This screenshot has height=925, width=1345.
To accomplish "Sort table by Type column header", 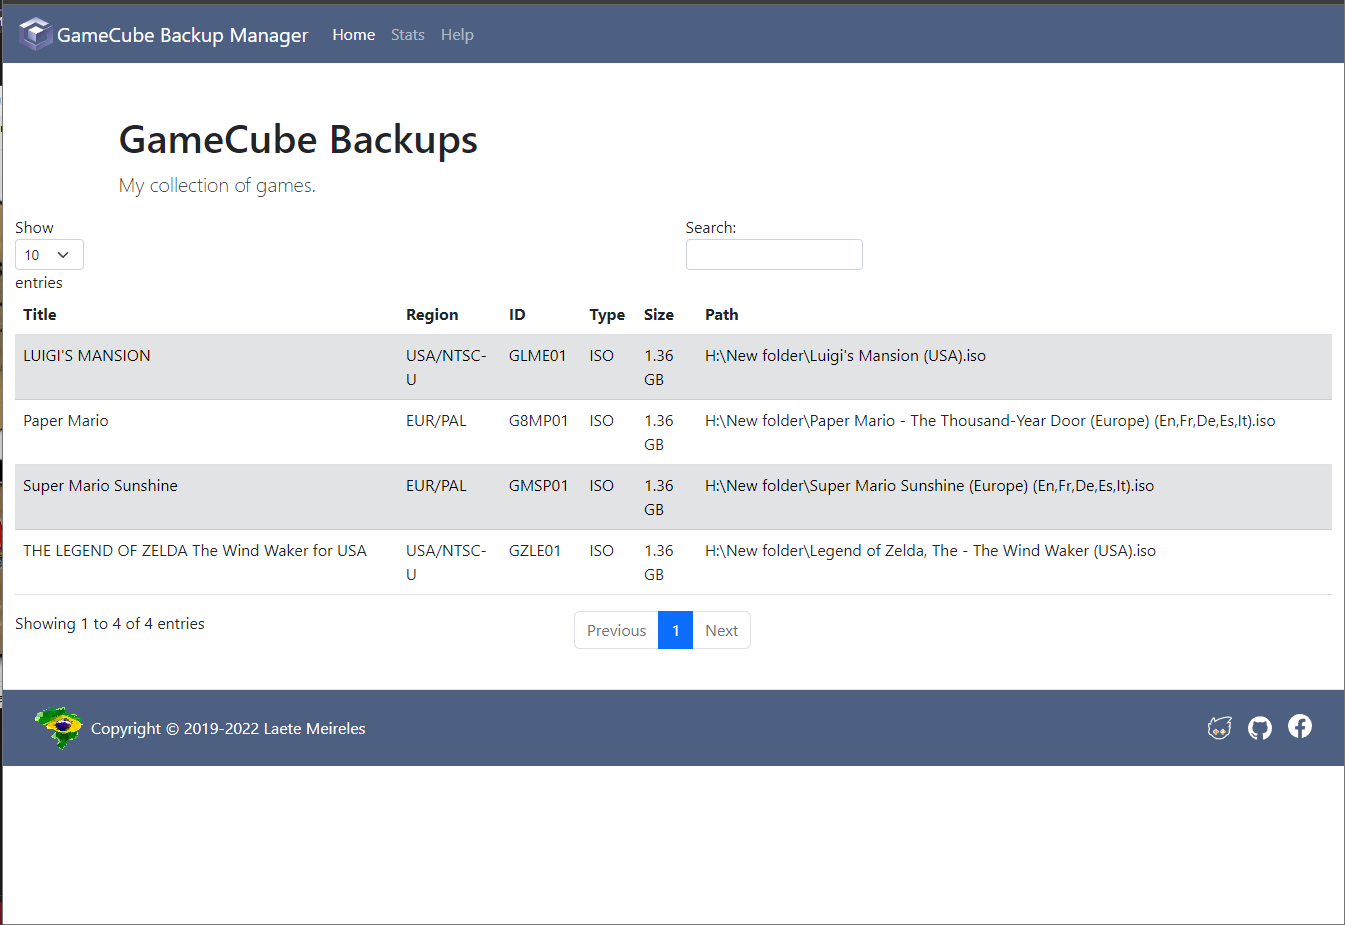I will click(607, 315).
